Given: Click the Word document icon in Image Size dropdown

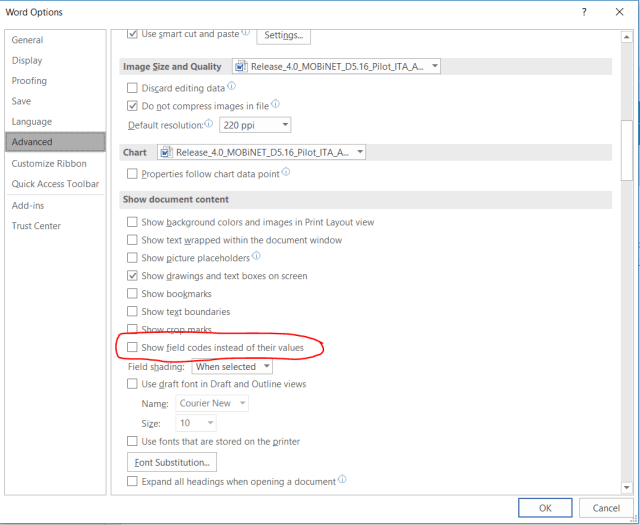Looking at the screenshot, I should click(241, 66).
